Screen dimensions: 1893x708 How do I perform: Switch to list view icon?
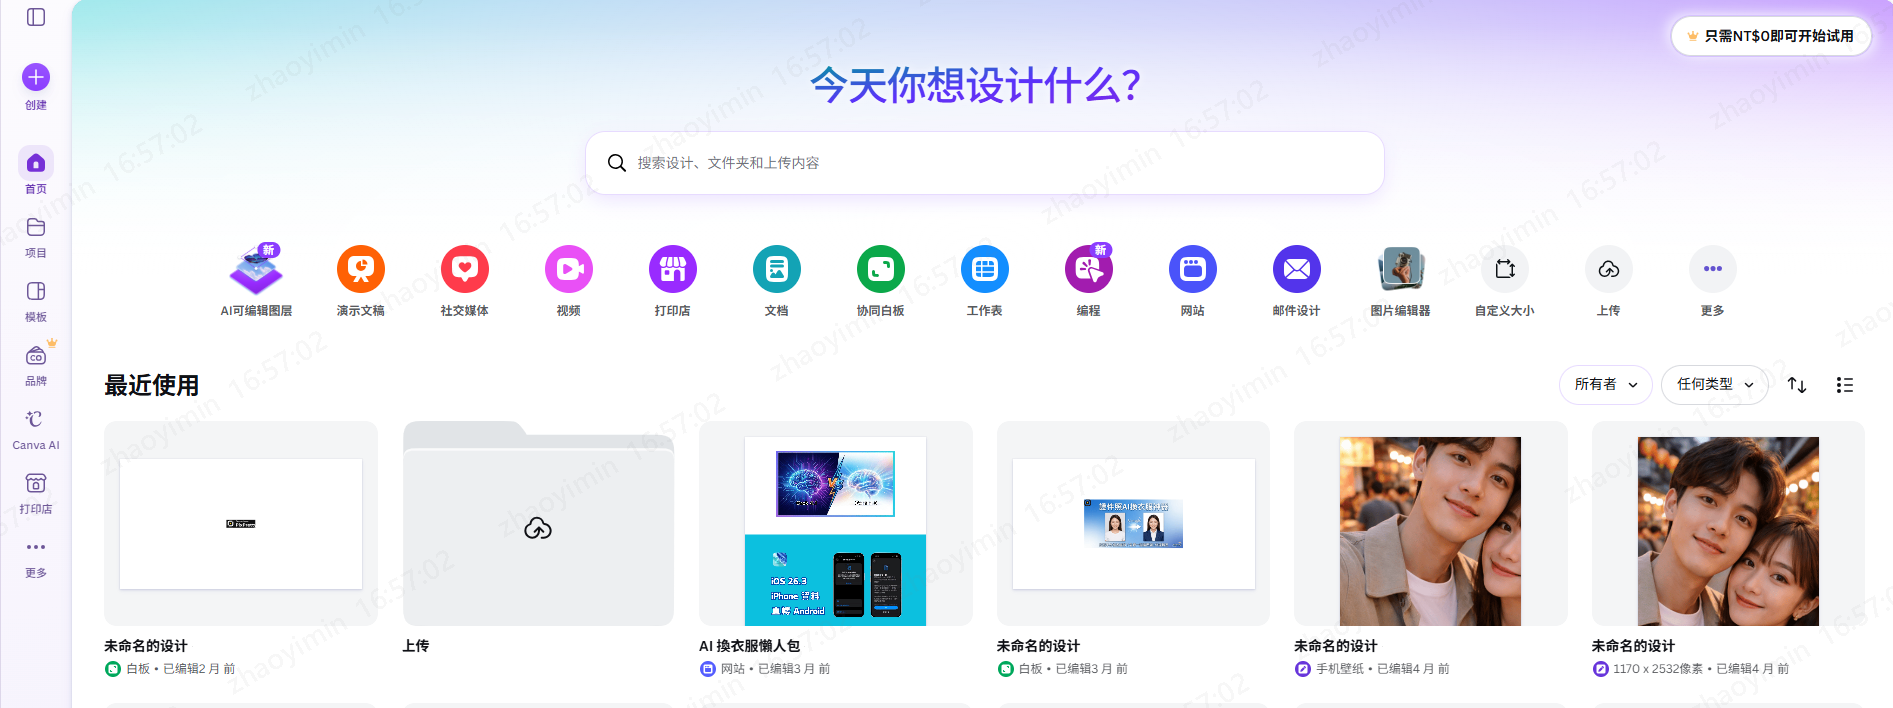click(x=1845, y=385)
